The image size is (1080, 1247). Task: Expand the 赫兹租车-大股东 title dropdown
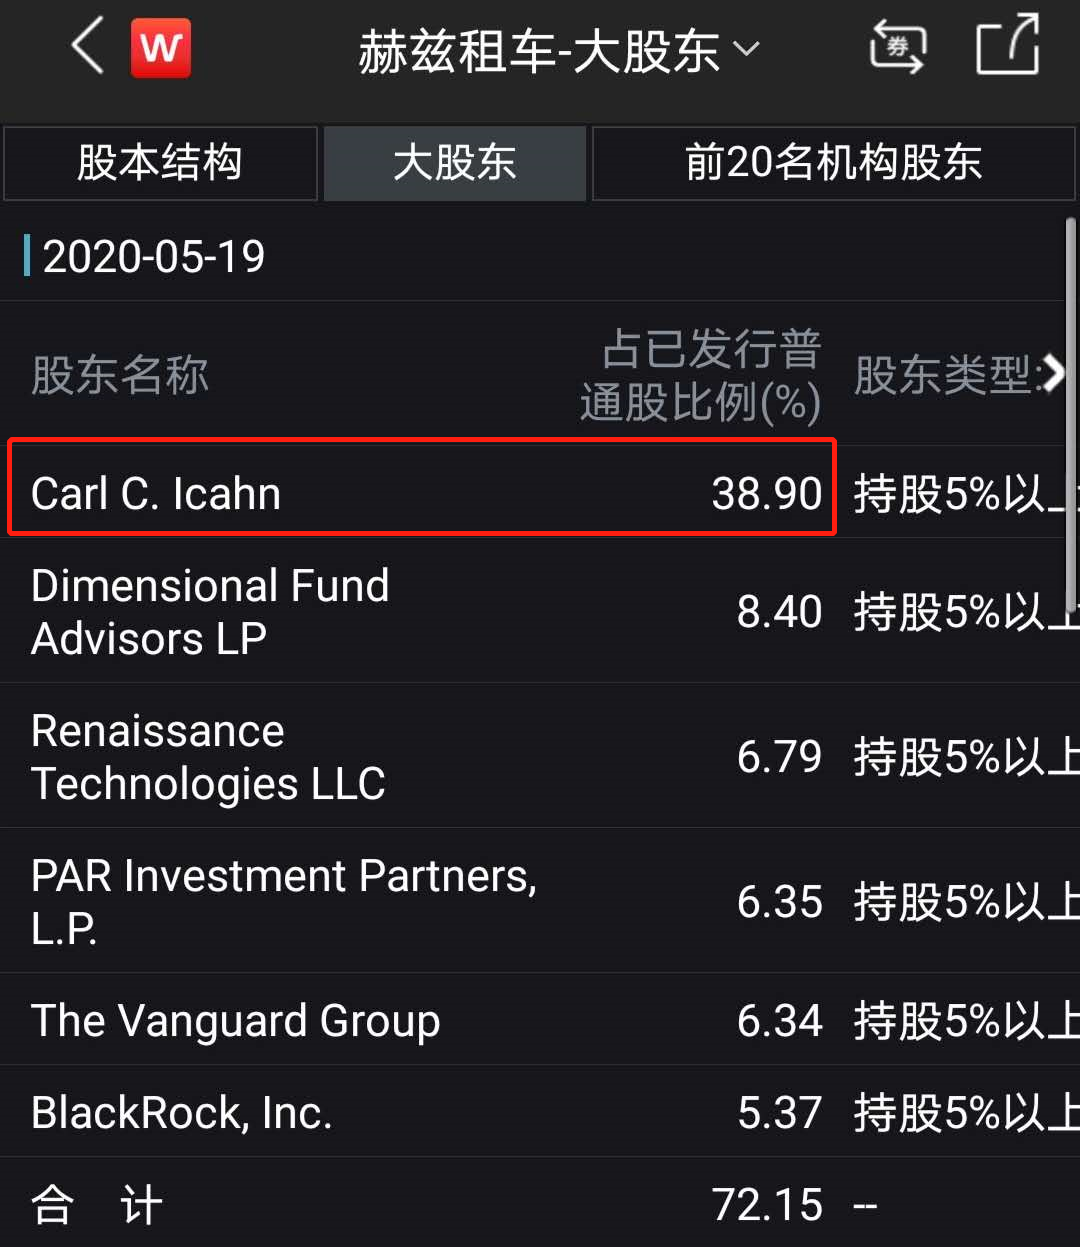[x=558, y=51]
